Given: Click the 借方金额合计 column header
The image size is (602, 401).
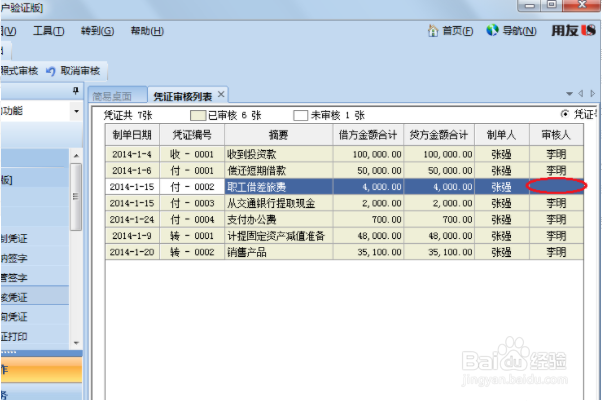Looking at the screenshot, I should click(x=368, y=135).
